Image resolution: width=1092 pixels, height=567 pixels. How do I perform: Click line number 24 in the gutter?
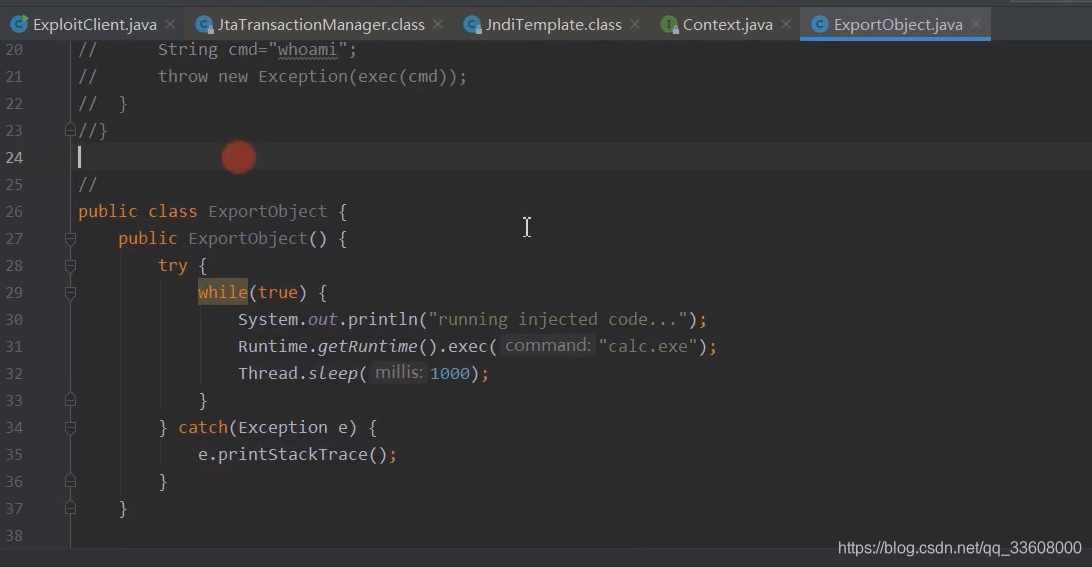[x=14, y=157]
